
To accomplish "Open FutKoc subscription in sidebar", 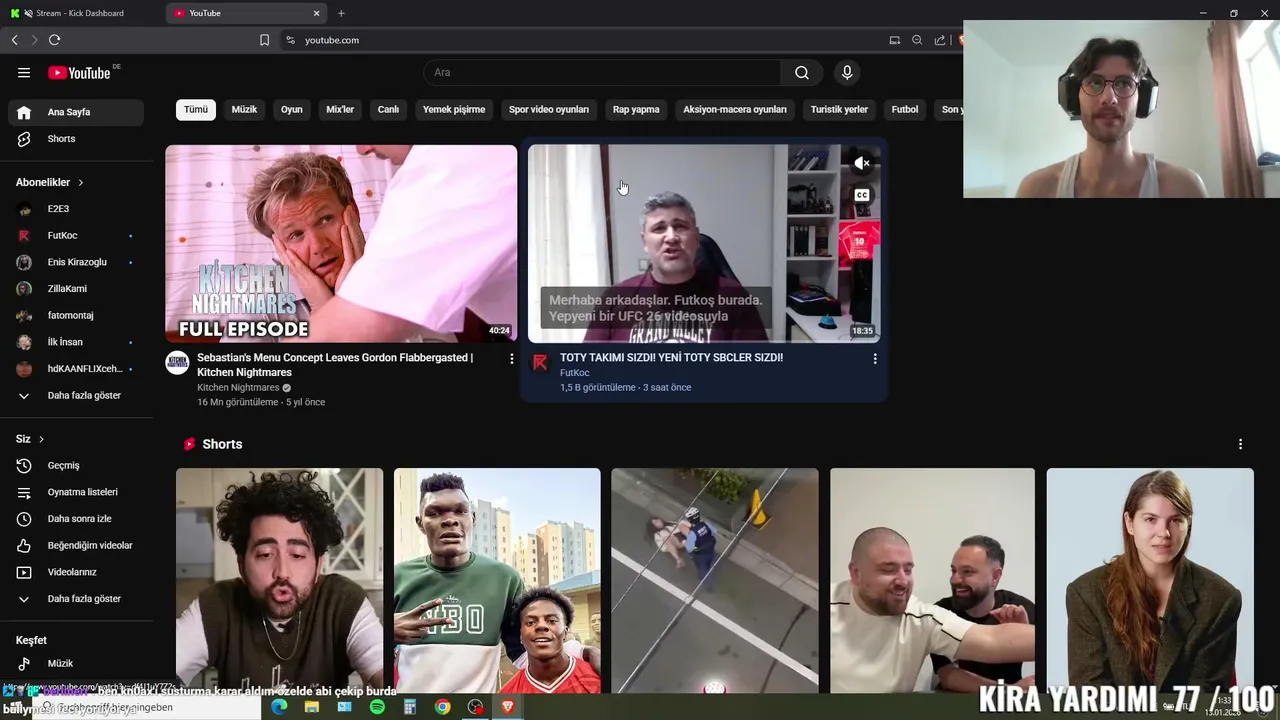I will click(x=76, y=235).
